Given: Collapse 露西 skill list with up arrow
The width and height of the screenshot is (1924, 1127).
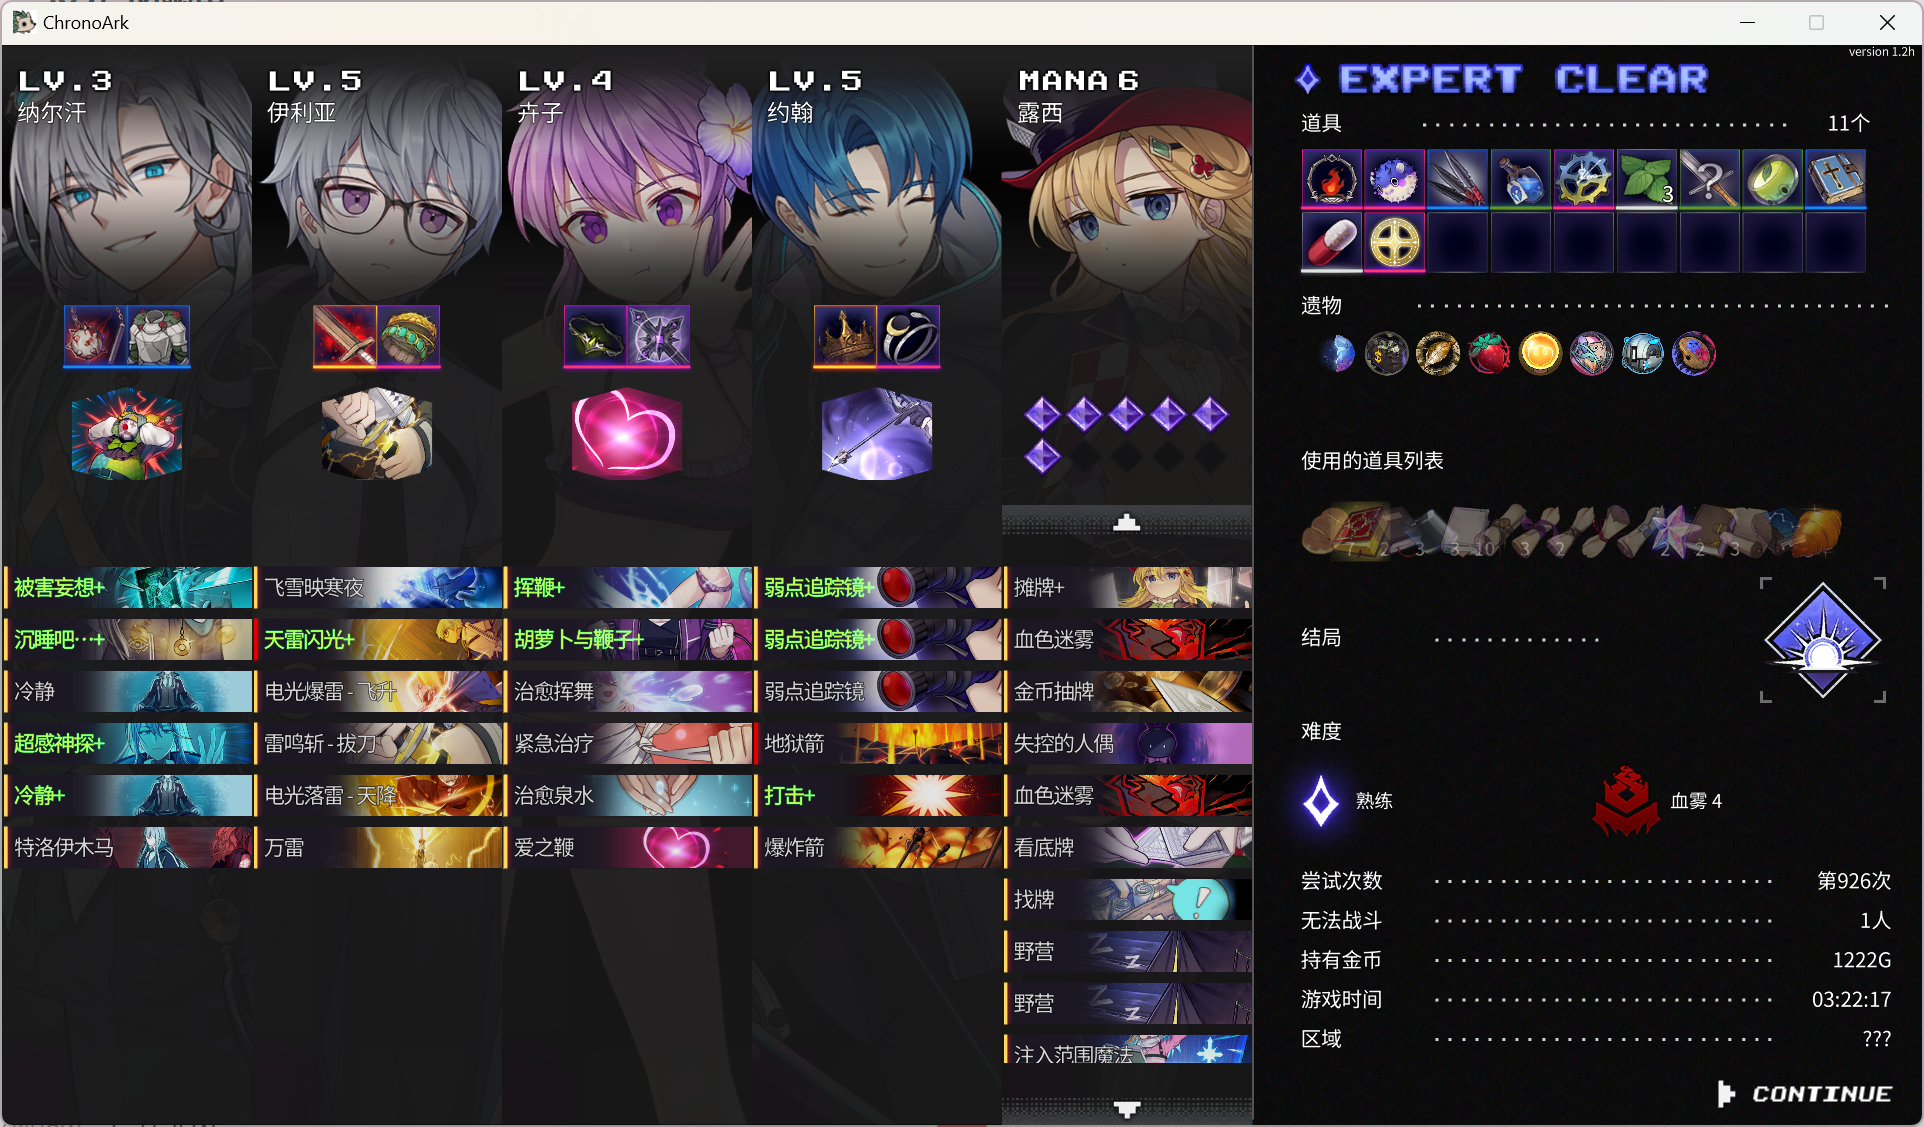Looking at the screenshot, I should 1127,522.
